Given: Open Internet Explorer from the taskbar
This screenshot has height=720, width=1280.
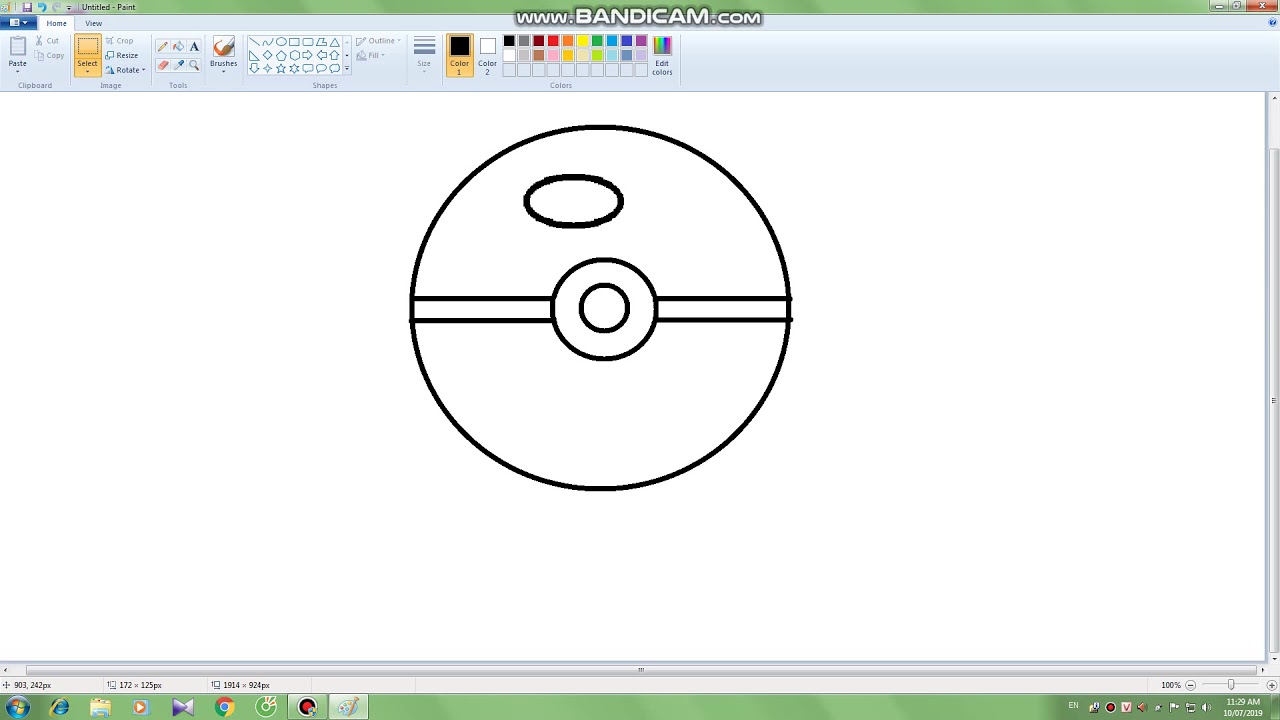Looking at the screenshot, I should coord(60,707).
